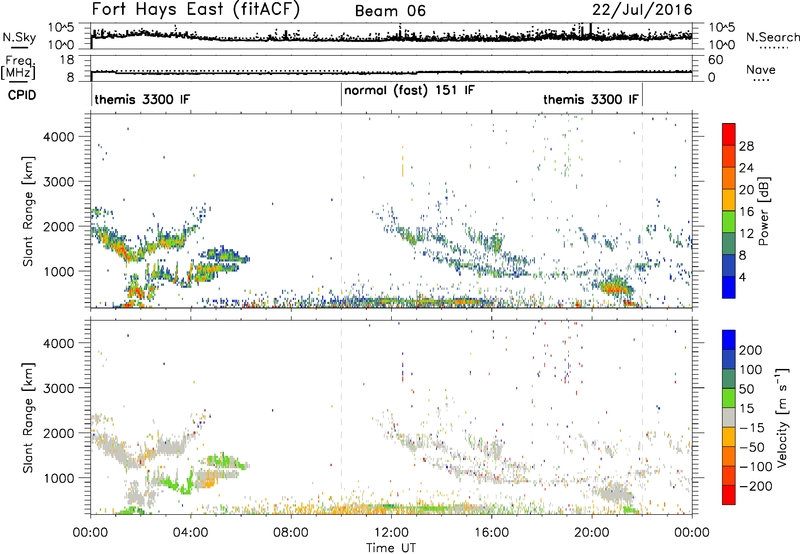Screen dimensions: 800x554
Task: Click the '08:00' time axis tick label
Action: pos(291,533)
